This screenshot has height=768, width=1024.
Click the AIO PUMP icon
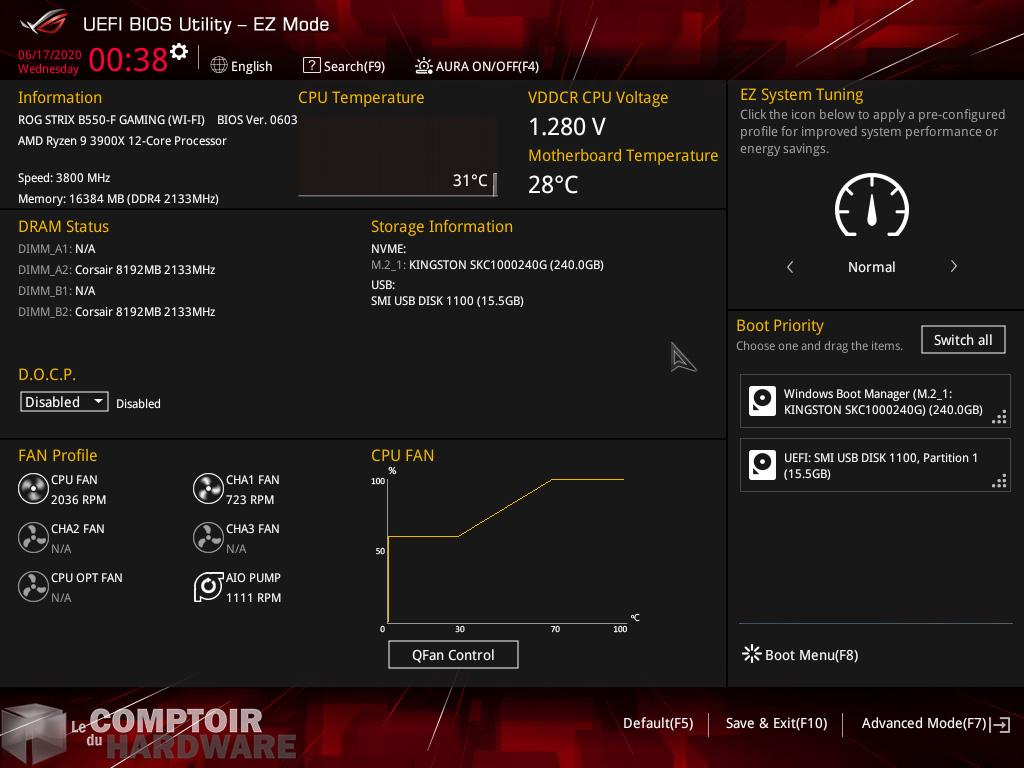tap(208, 587)
